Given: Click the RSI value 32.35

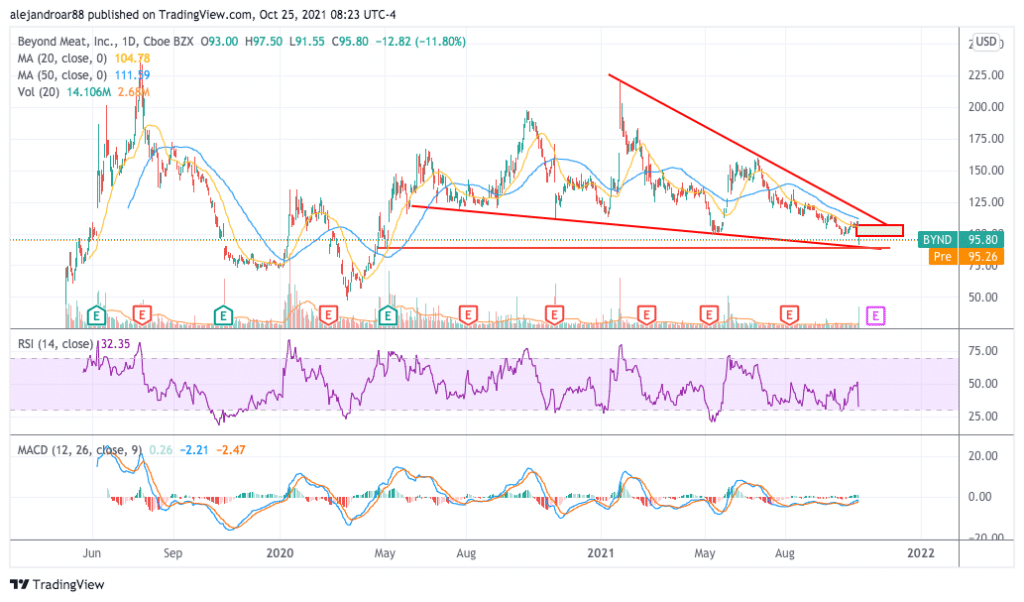Looking at the screenshot, I should pos(114,343).
